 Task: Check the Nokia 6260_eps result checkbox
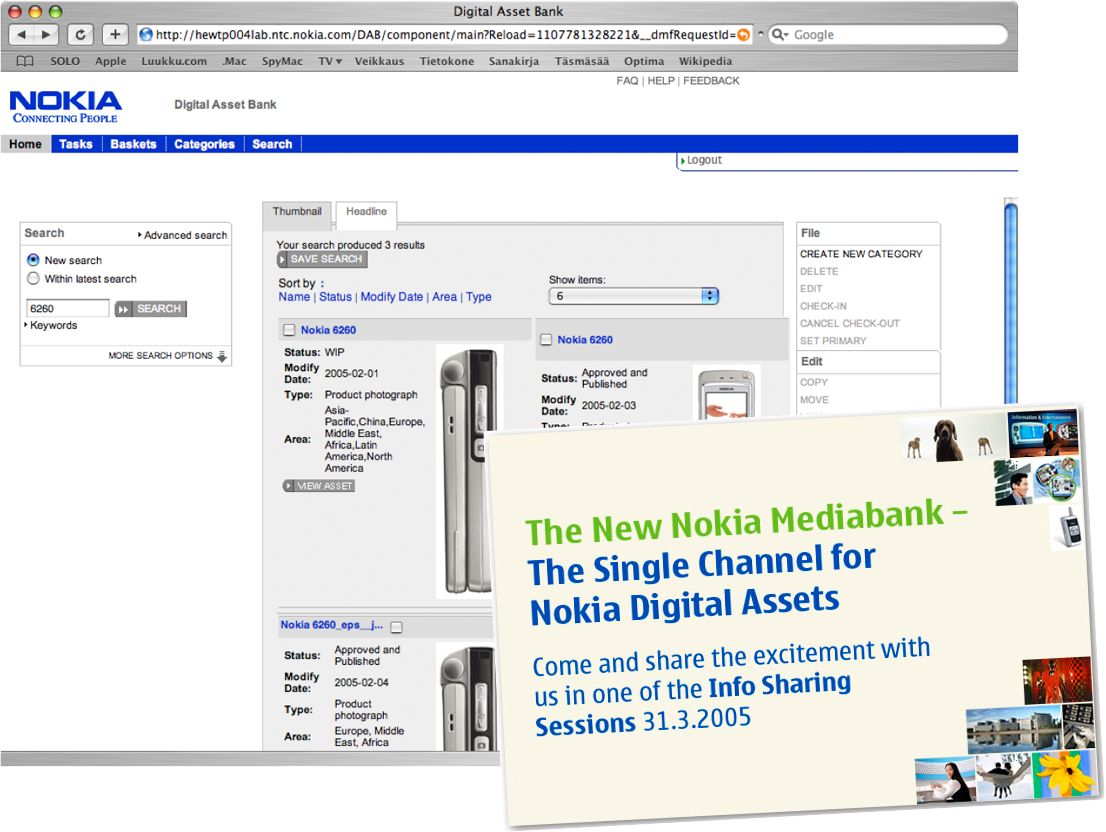[396, 627]
